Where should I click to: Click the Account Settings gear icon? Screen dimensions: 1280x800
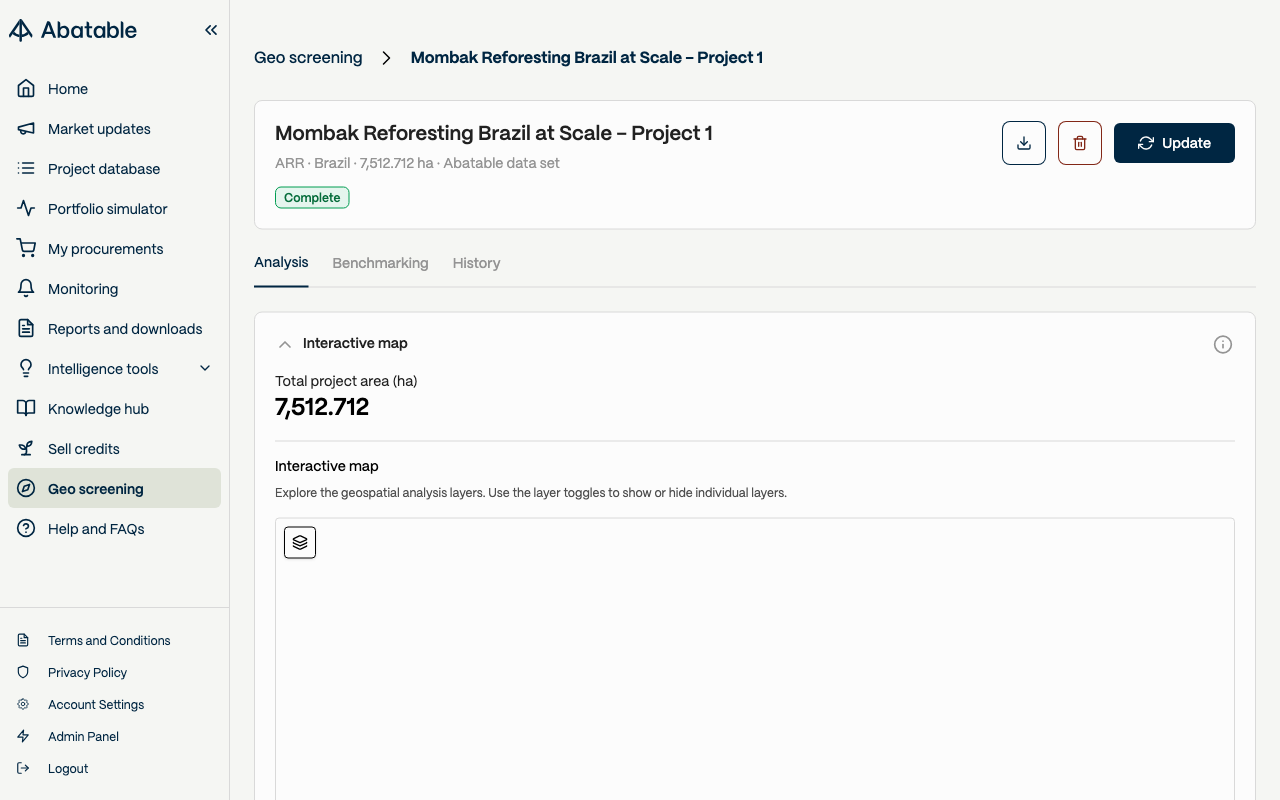pos(23,705)
